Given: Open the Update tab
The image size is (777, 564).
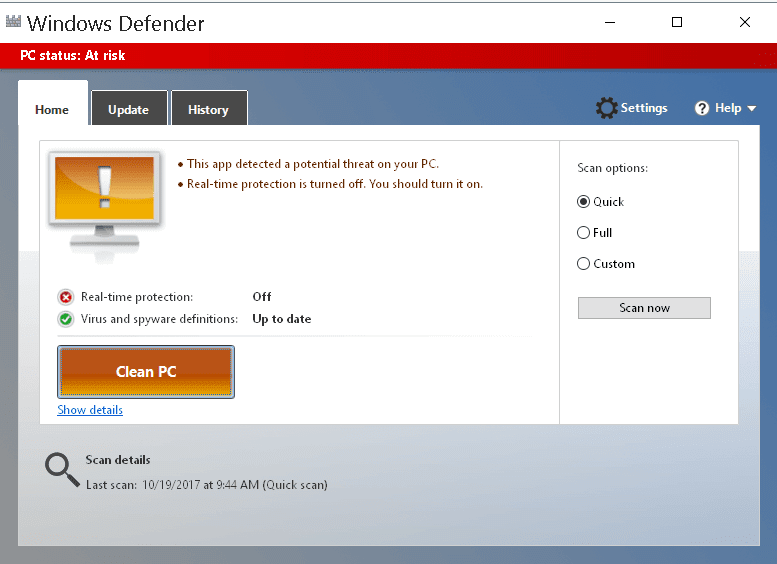Looking at the screenshot, I should pos(129,110).
